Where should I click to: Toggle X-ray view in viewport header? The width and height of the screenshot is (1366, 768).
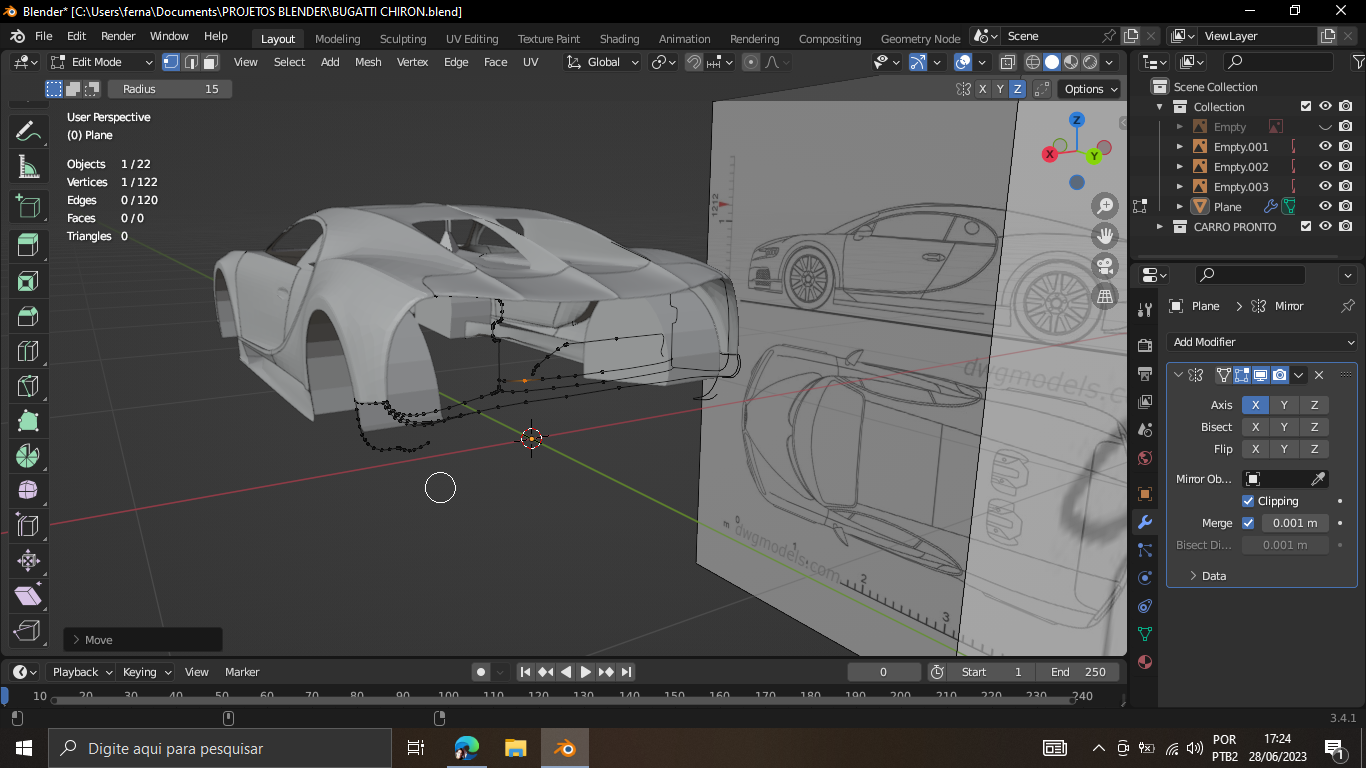point(1007,62)
